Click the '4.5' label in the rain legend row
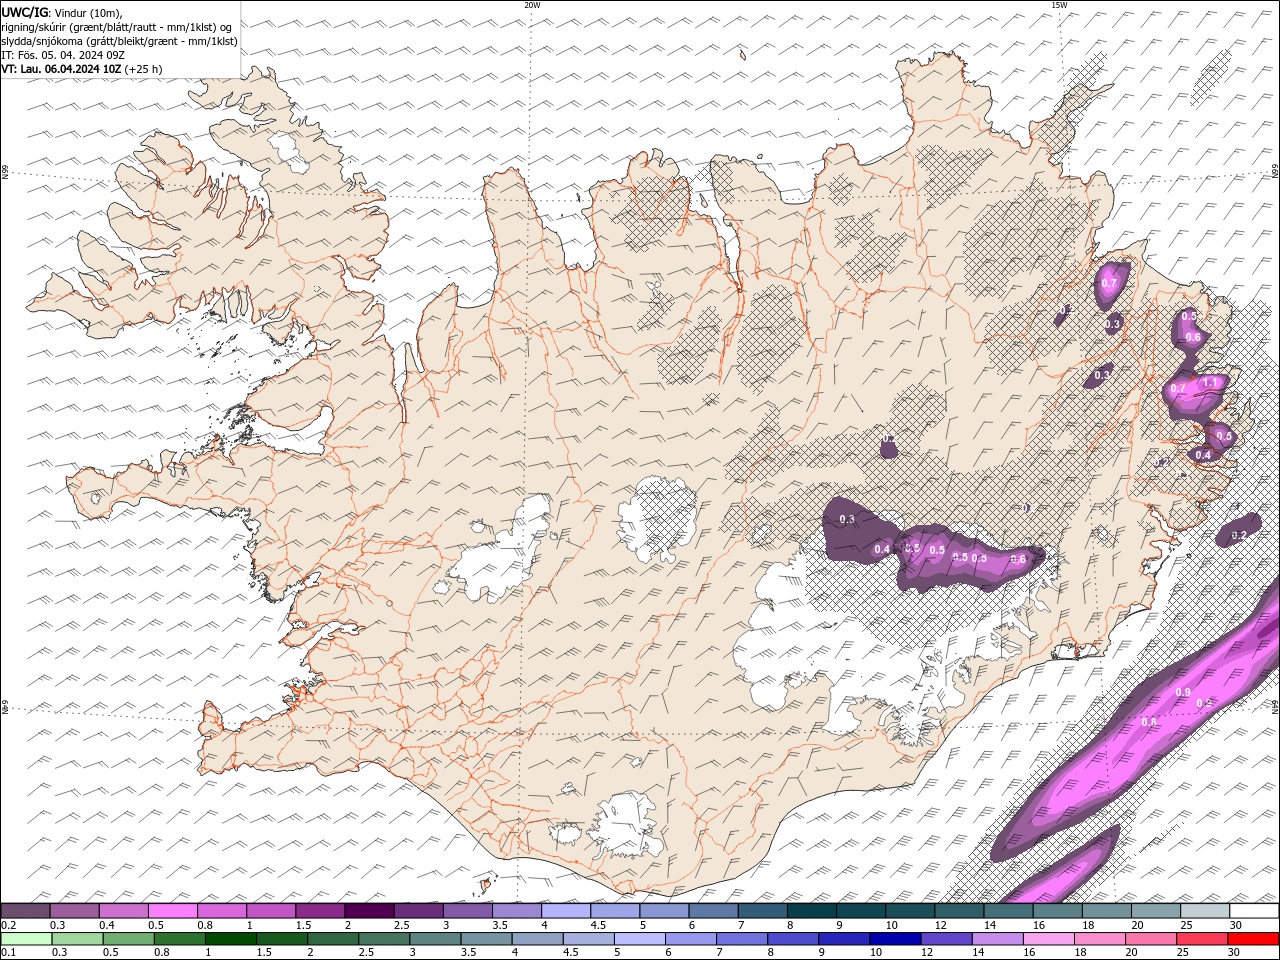 pos(570,952)
